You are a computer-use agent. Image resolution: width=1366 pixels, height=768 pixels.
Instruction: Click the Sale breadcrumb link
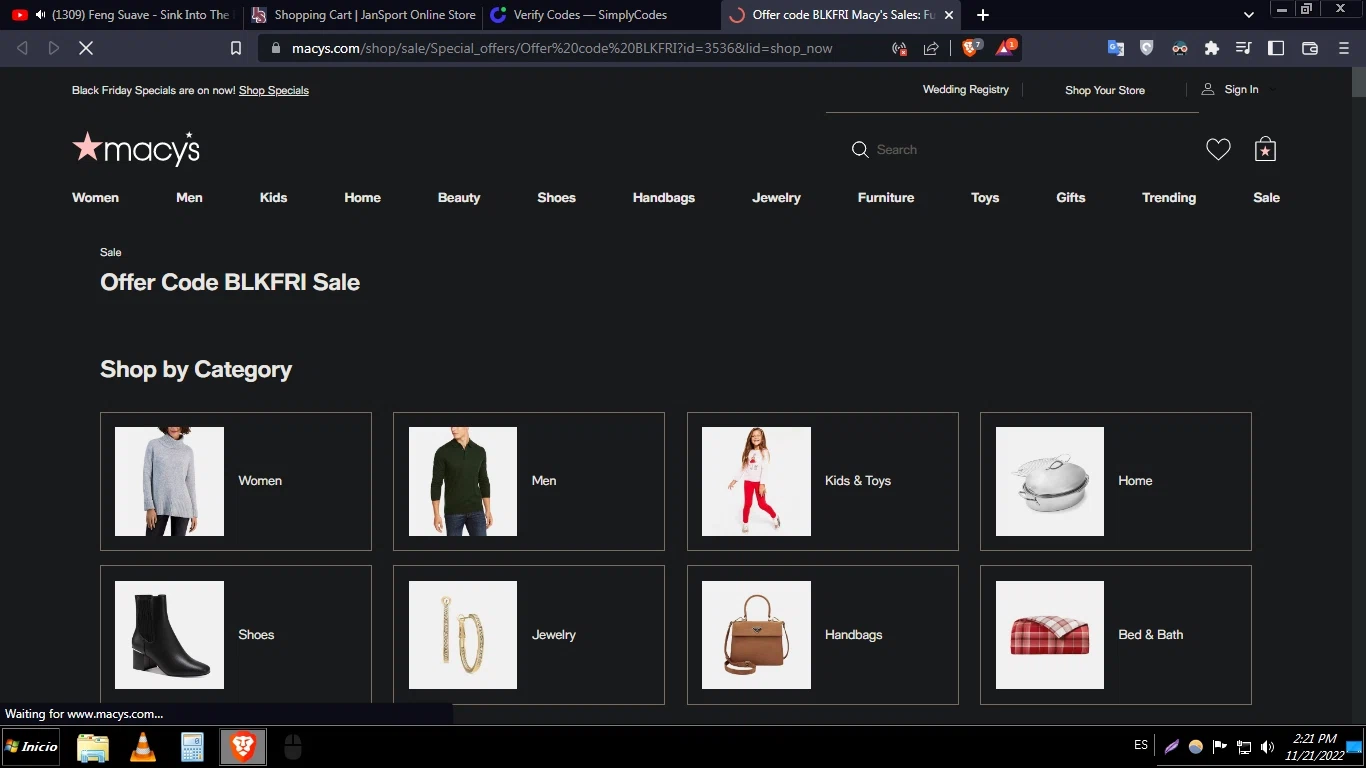pos(110,252)
